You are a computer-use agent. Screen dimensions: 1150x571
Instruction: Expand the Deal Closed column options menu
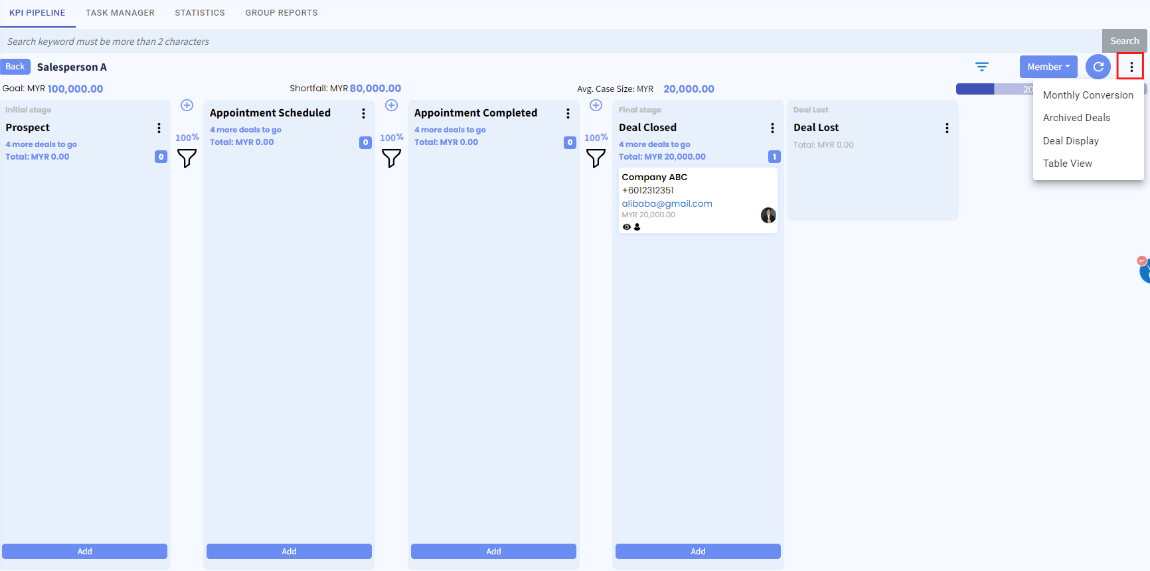(x=772, y=128)
